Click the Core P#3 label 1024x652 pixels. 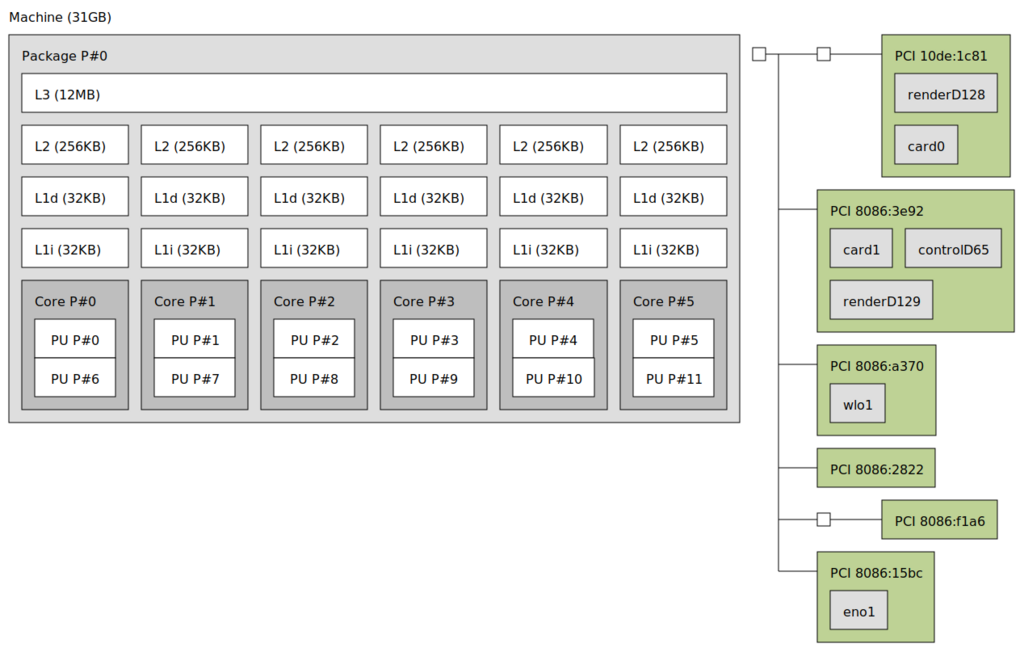pos(424,302)
